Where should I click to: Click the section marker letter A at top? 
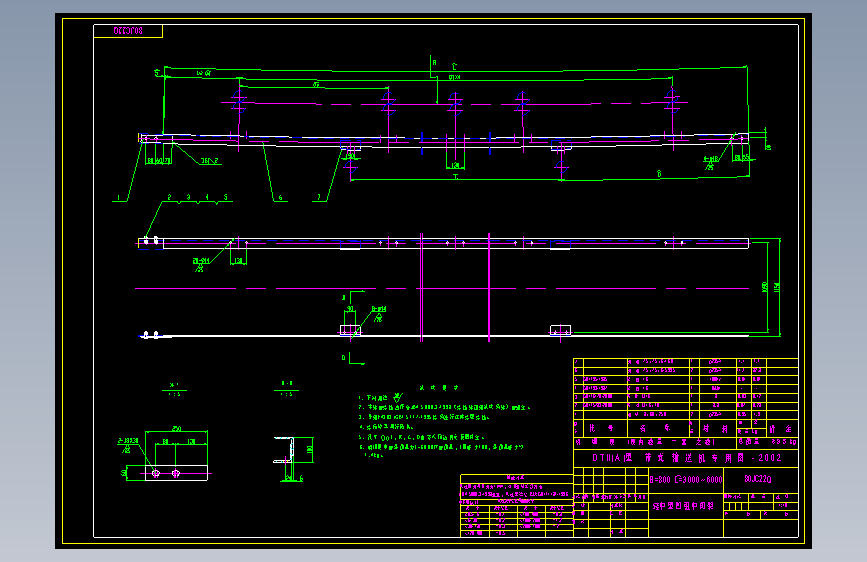pyautogui.click(x=434, y=63)
